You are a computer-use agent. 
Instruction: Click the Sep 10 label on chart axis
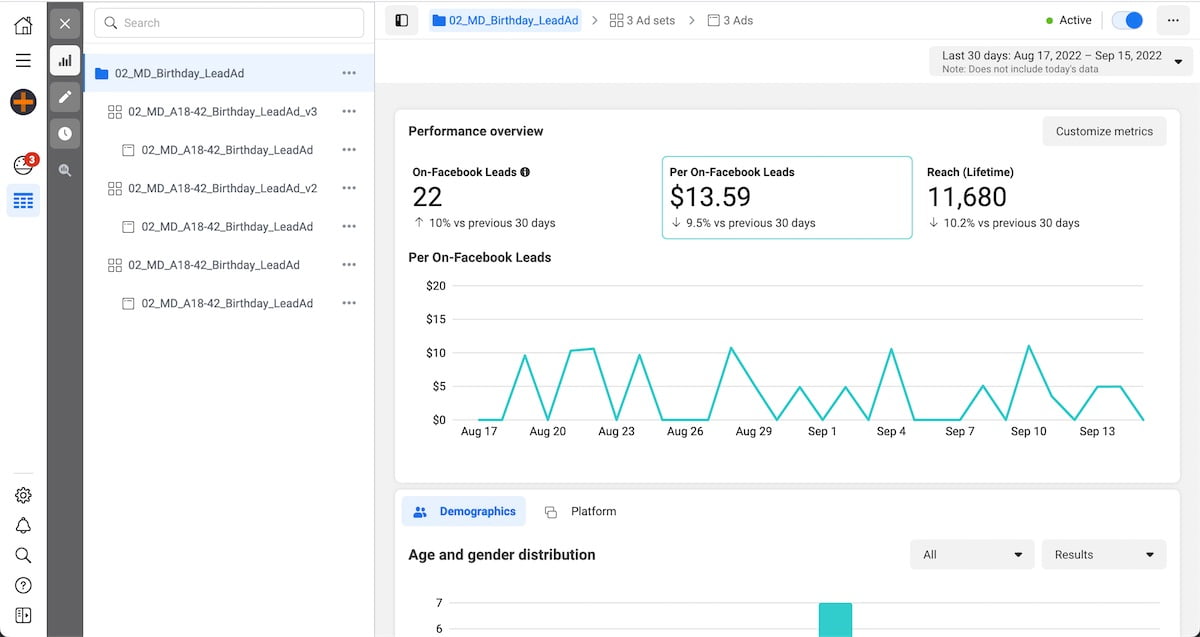click(1028, 432)
